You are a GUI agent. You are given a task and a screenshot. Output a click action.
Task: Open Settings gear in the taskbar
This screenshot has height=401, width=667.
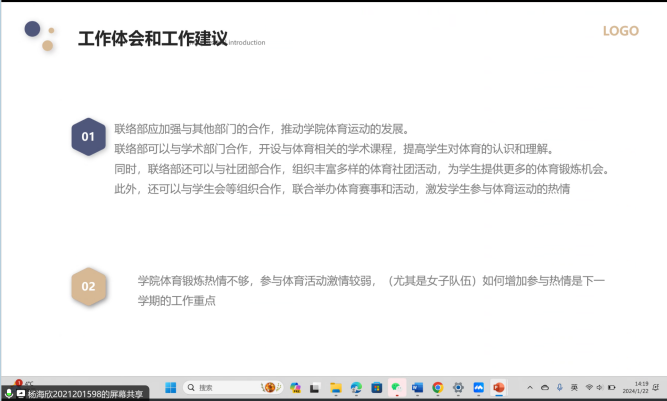point(458,387)
